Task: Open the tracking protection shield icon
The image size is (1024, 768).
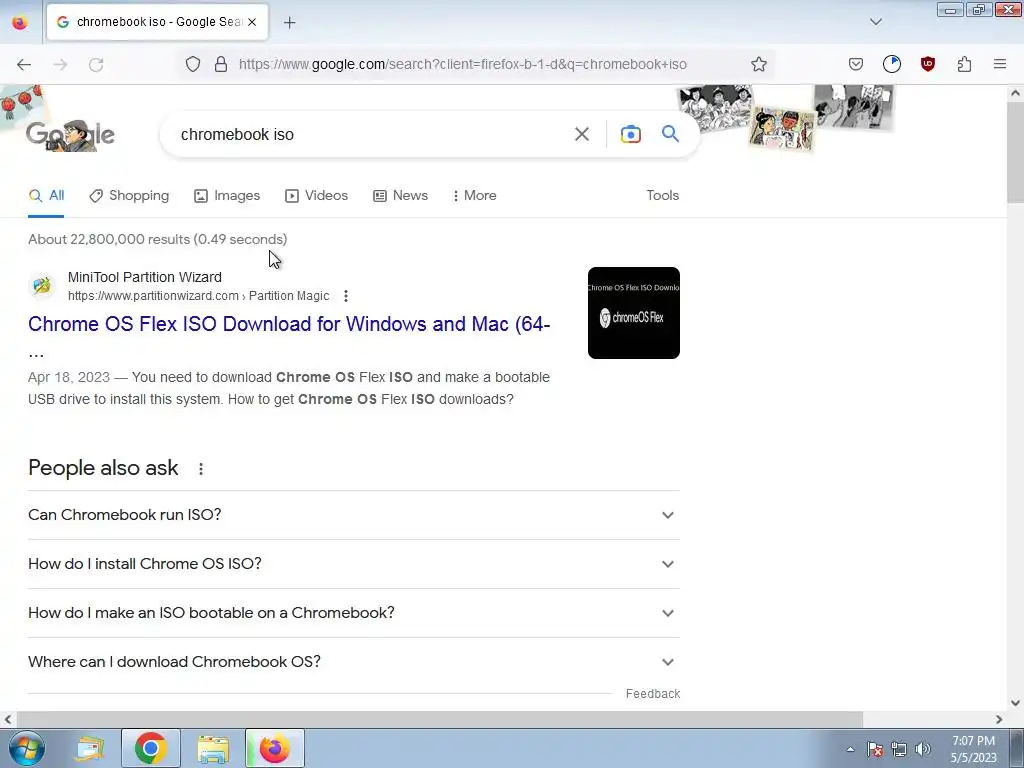Action: pos(193,64)
